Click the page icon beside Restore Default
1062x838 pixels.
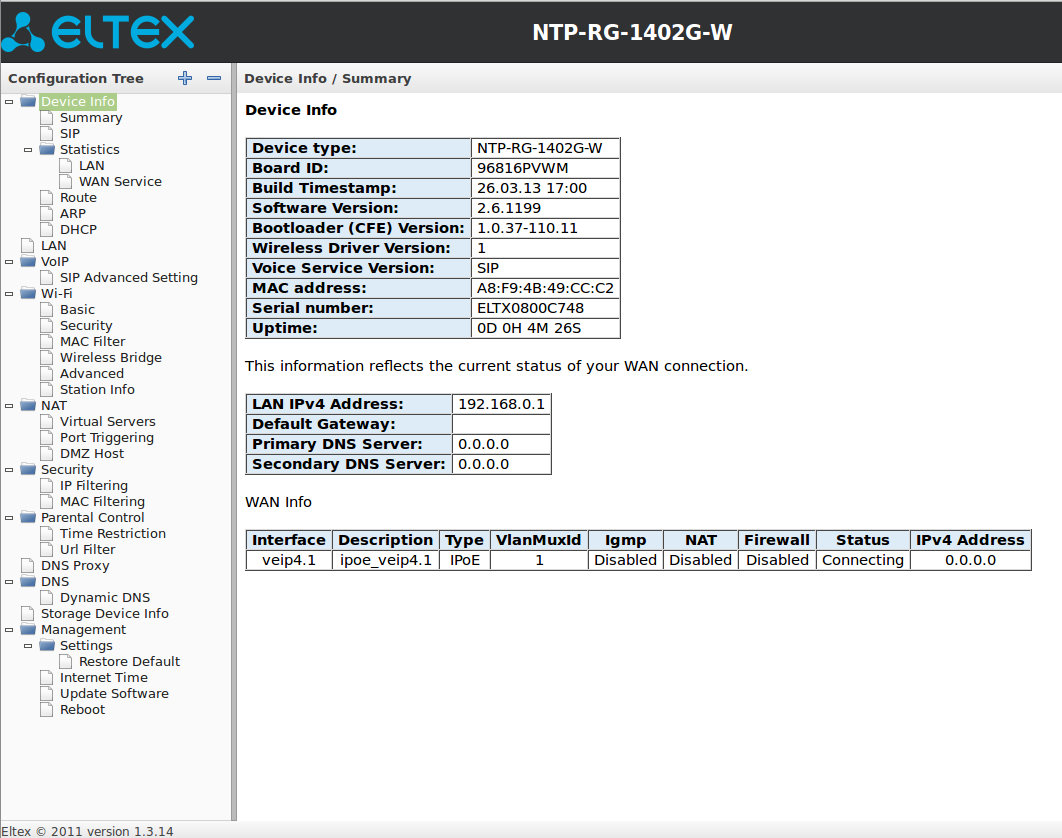click(65, 662)
